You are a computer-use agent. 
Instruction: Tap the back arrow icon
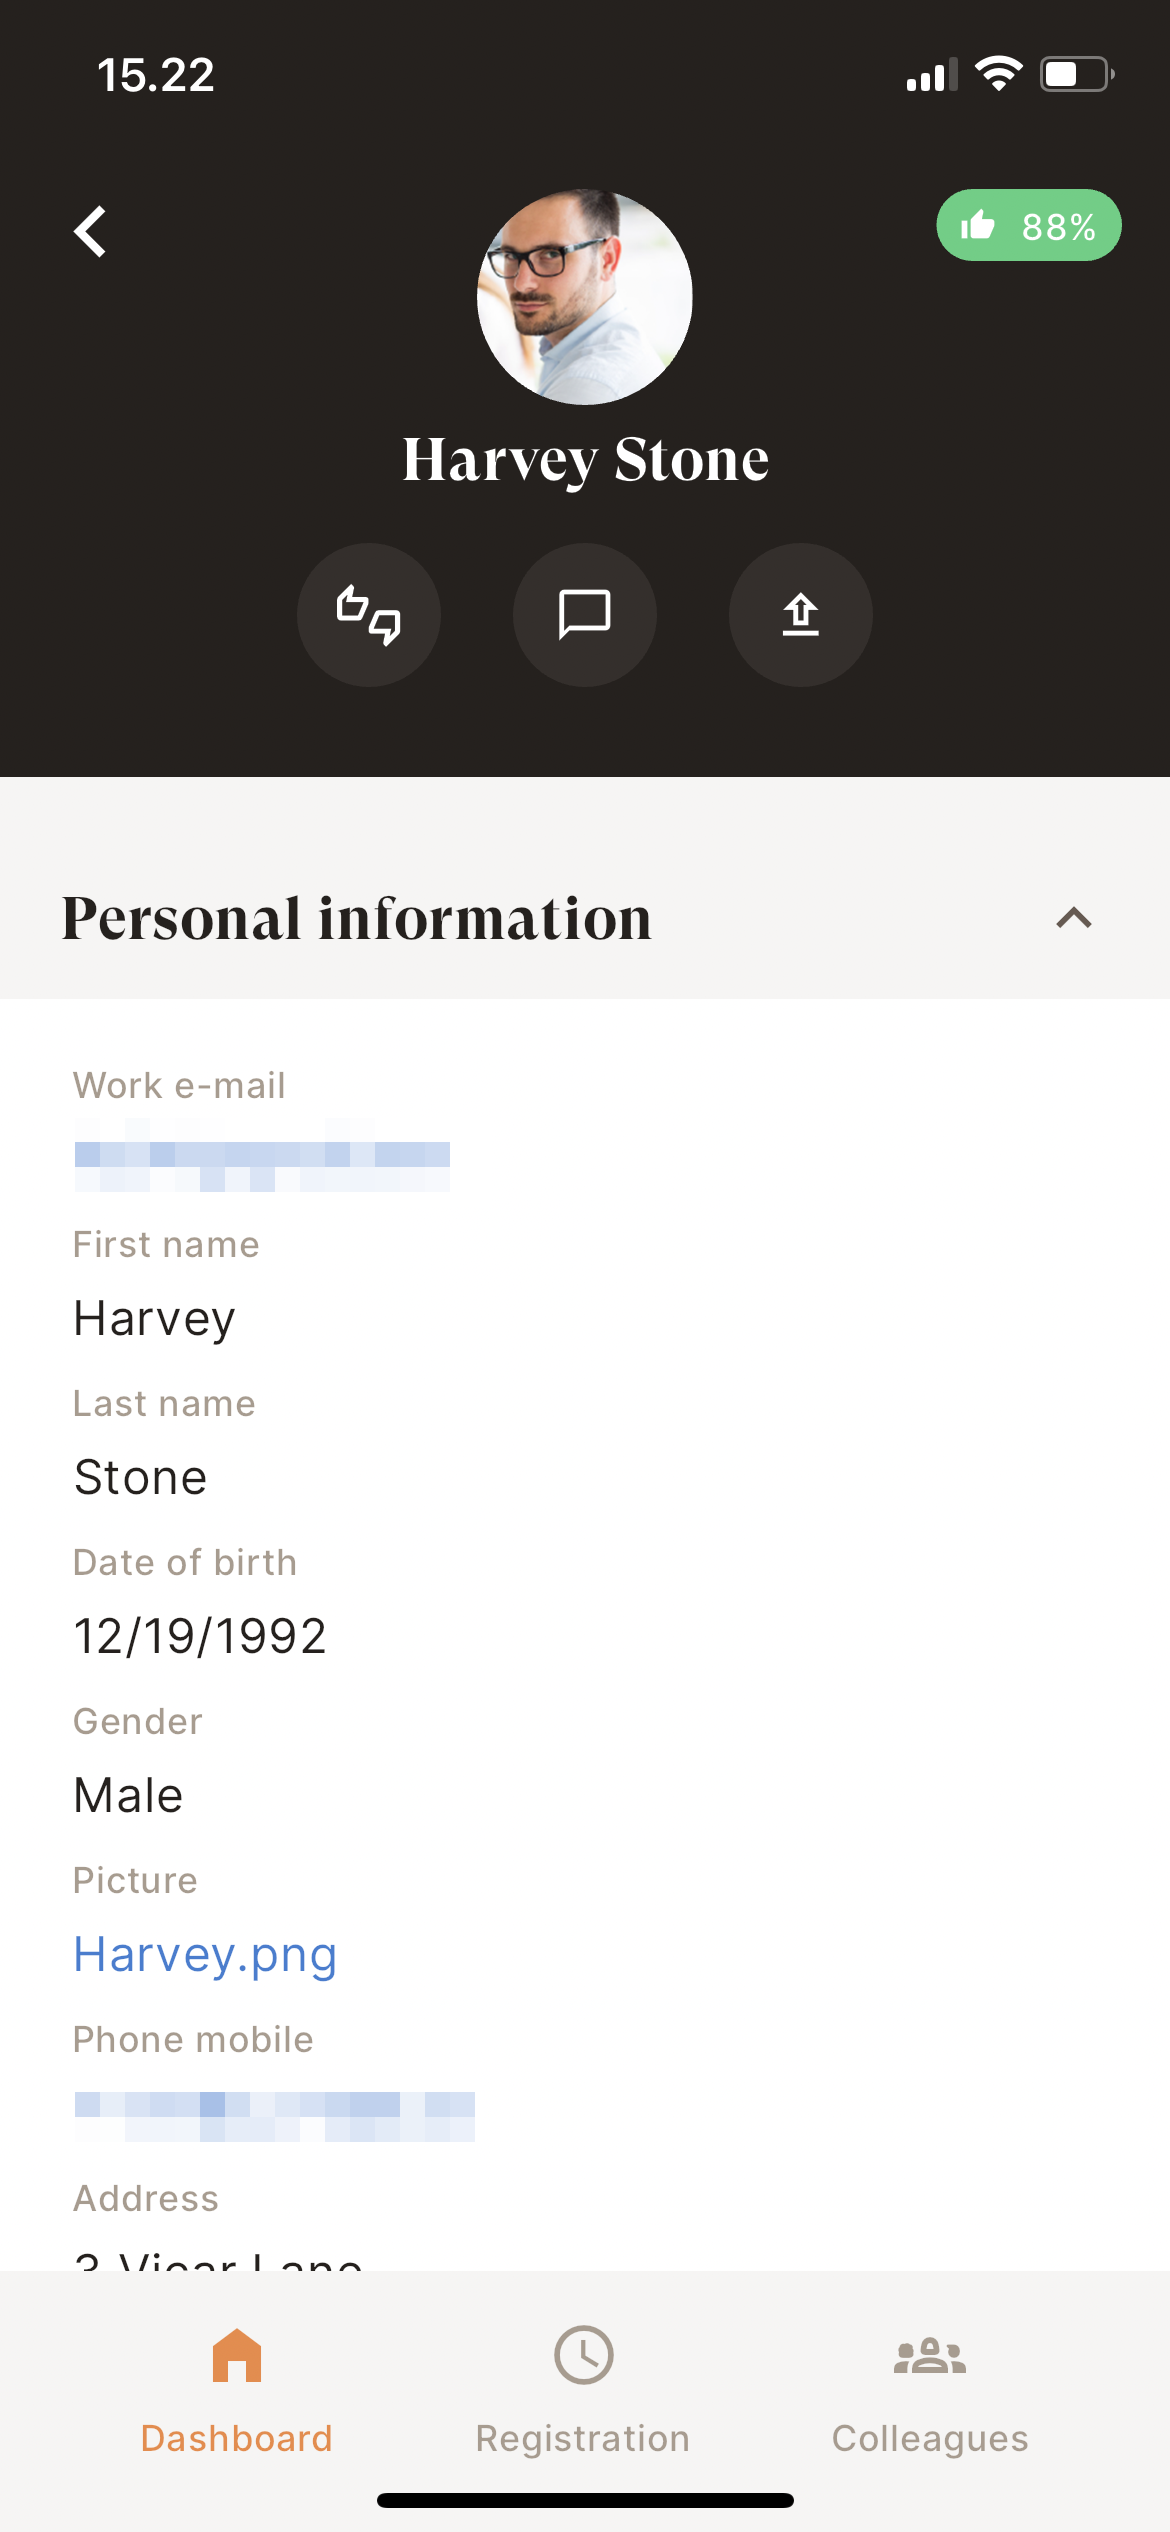tap(91, 232)
